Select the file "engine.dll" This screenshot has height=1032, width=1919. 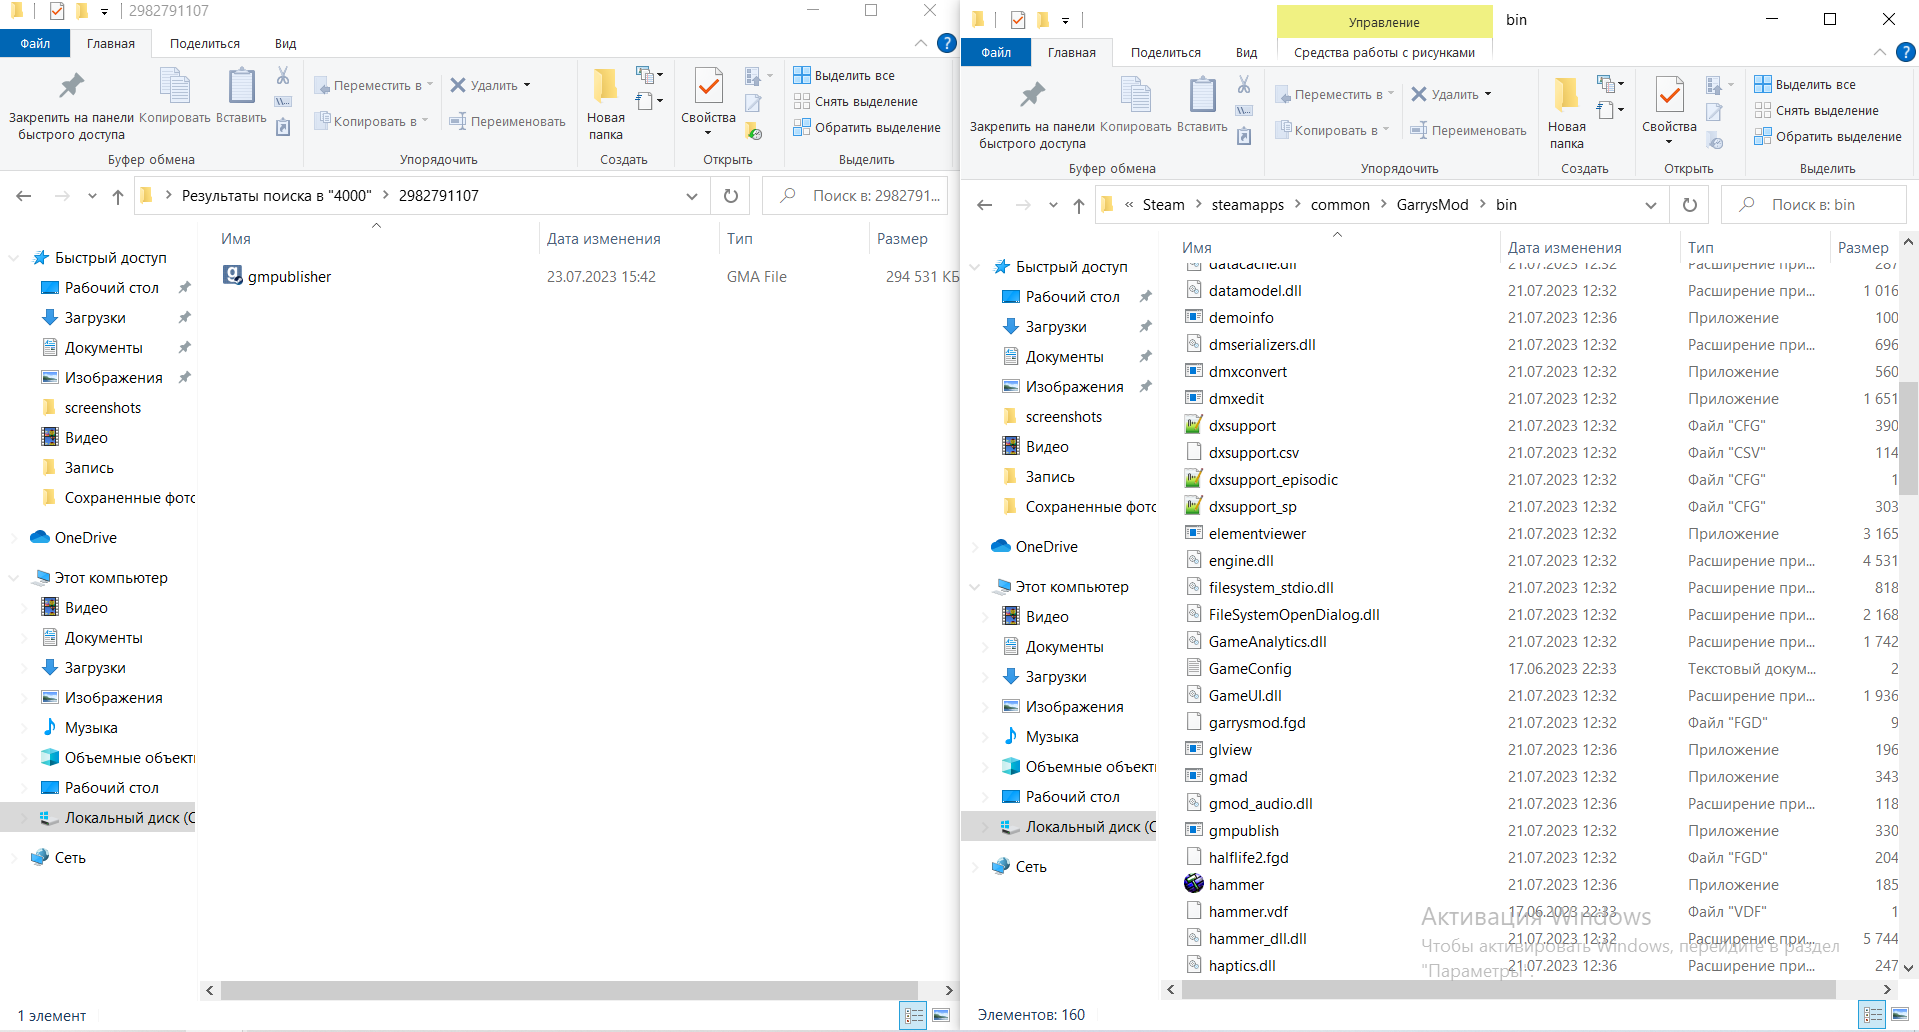click(x=1241, y=561)
